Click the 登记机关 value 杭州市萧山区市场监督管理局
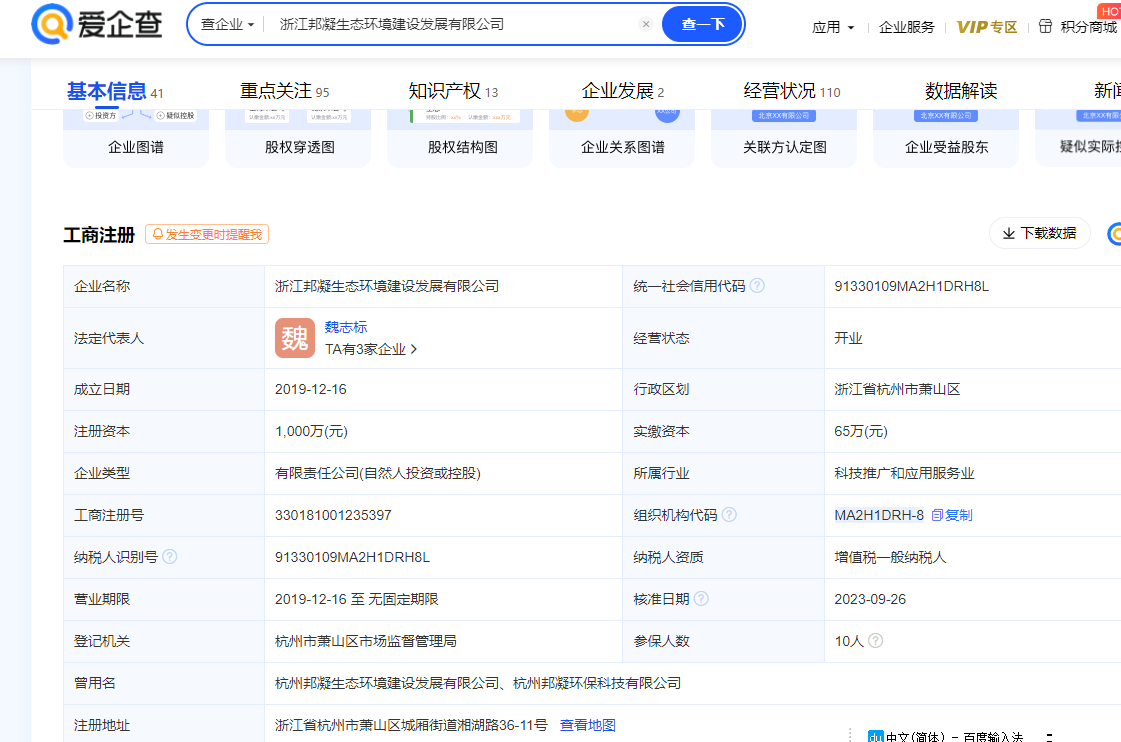 tap(366, 641)
